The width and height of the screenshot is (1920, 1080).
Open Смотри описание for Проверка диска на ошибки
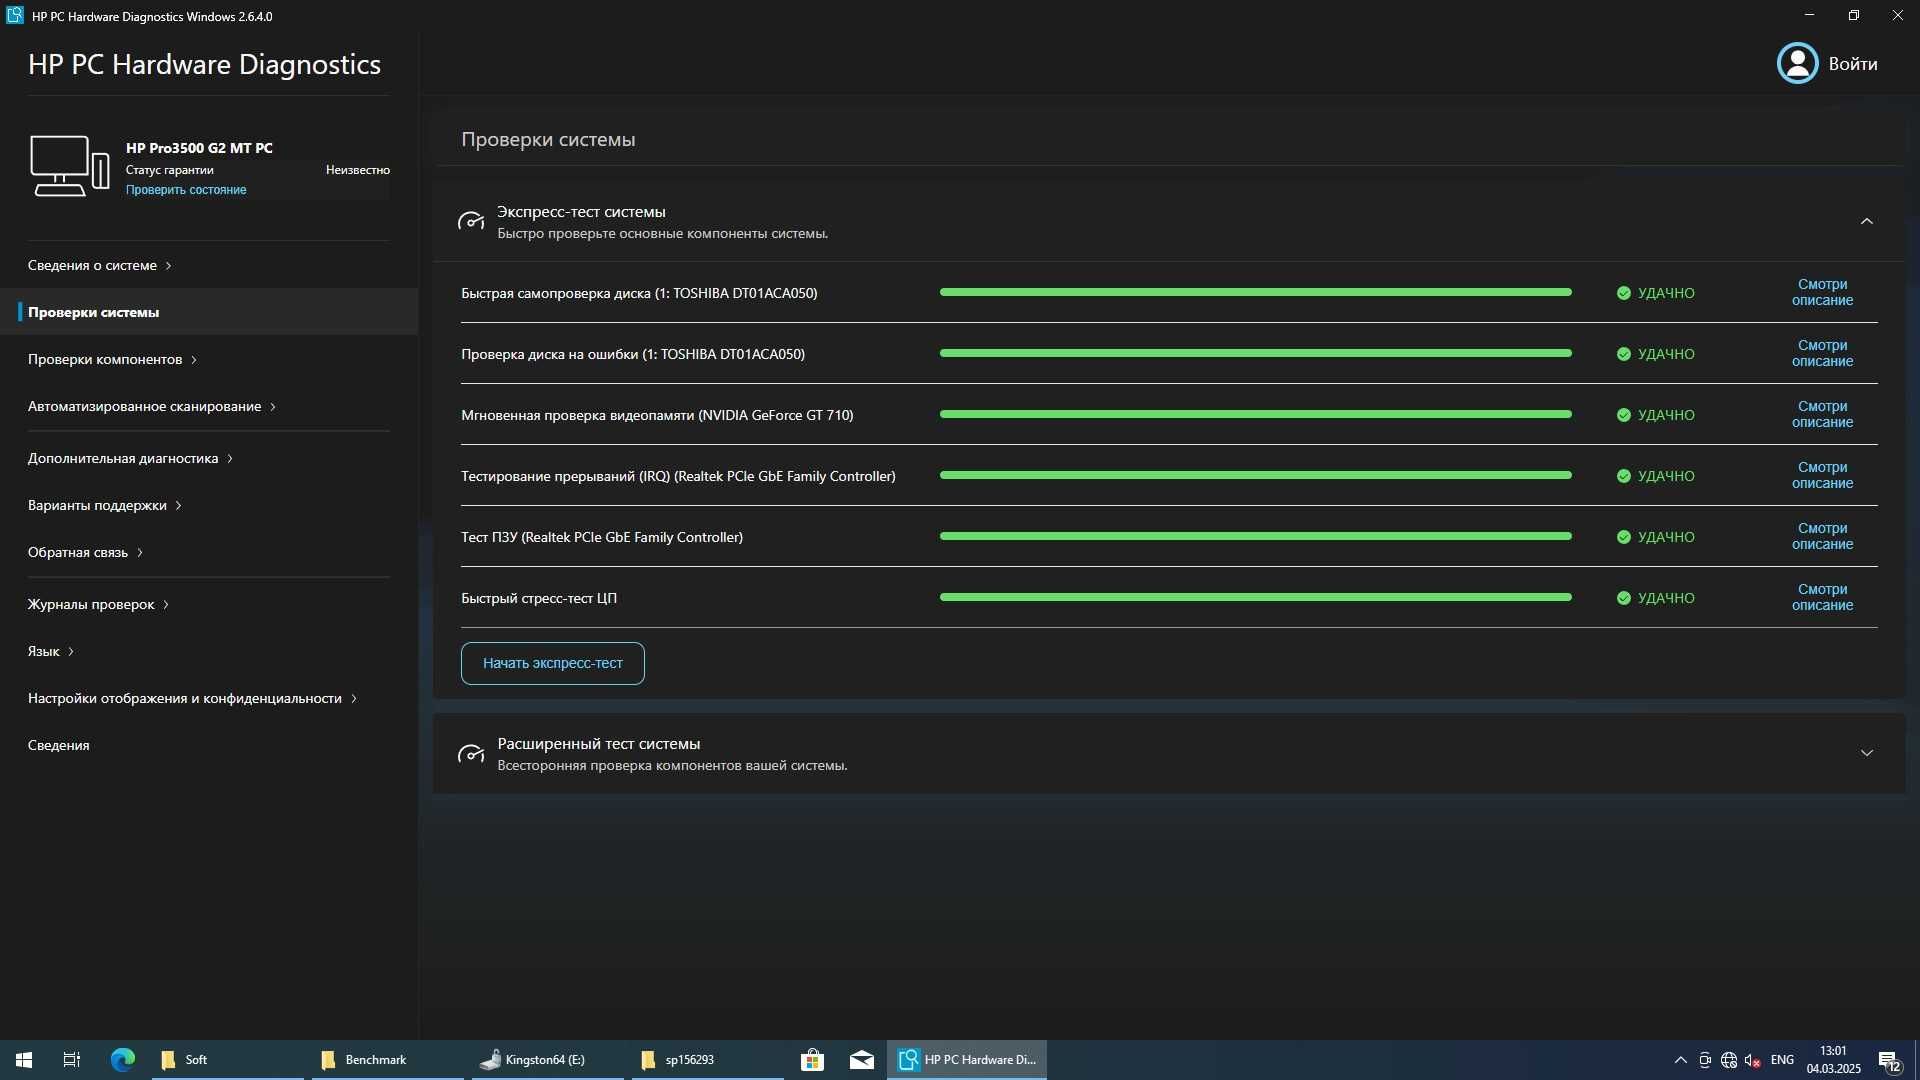coord(1822,353)
